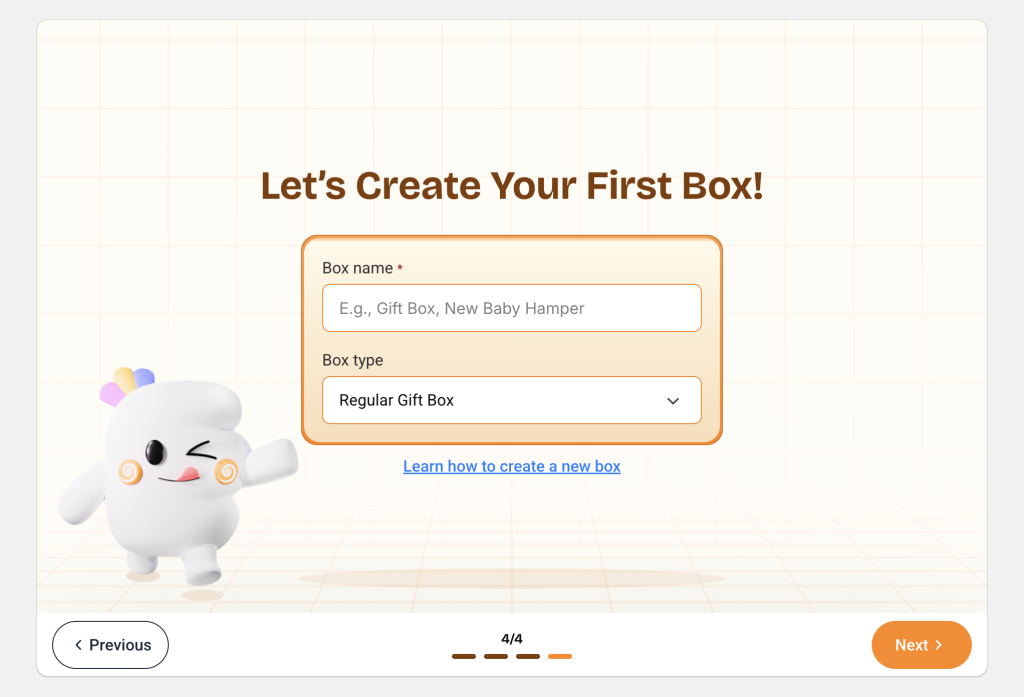
Task: Click the mascot's waving raised hand
Action: pos(273,460)
